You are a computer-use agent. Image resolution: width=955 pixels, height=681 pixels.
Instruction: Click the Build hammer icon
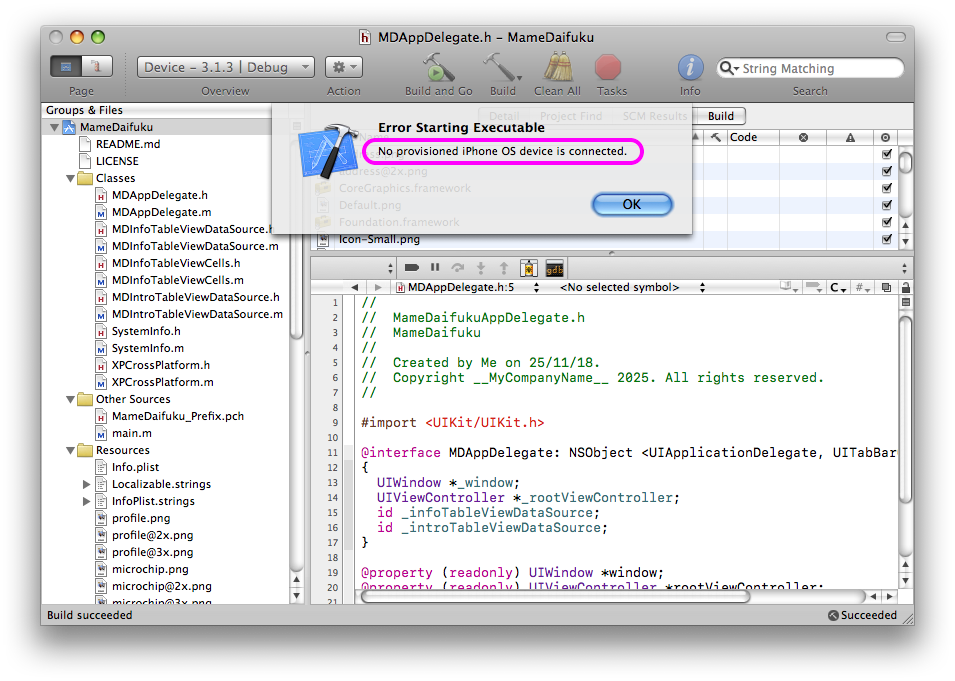[500, 68]
